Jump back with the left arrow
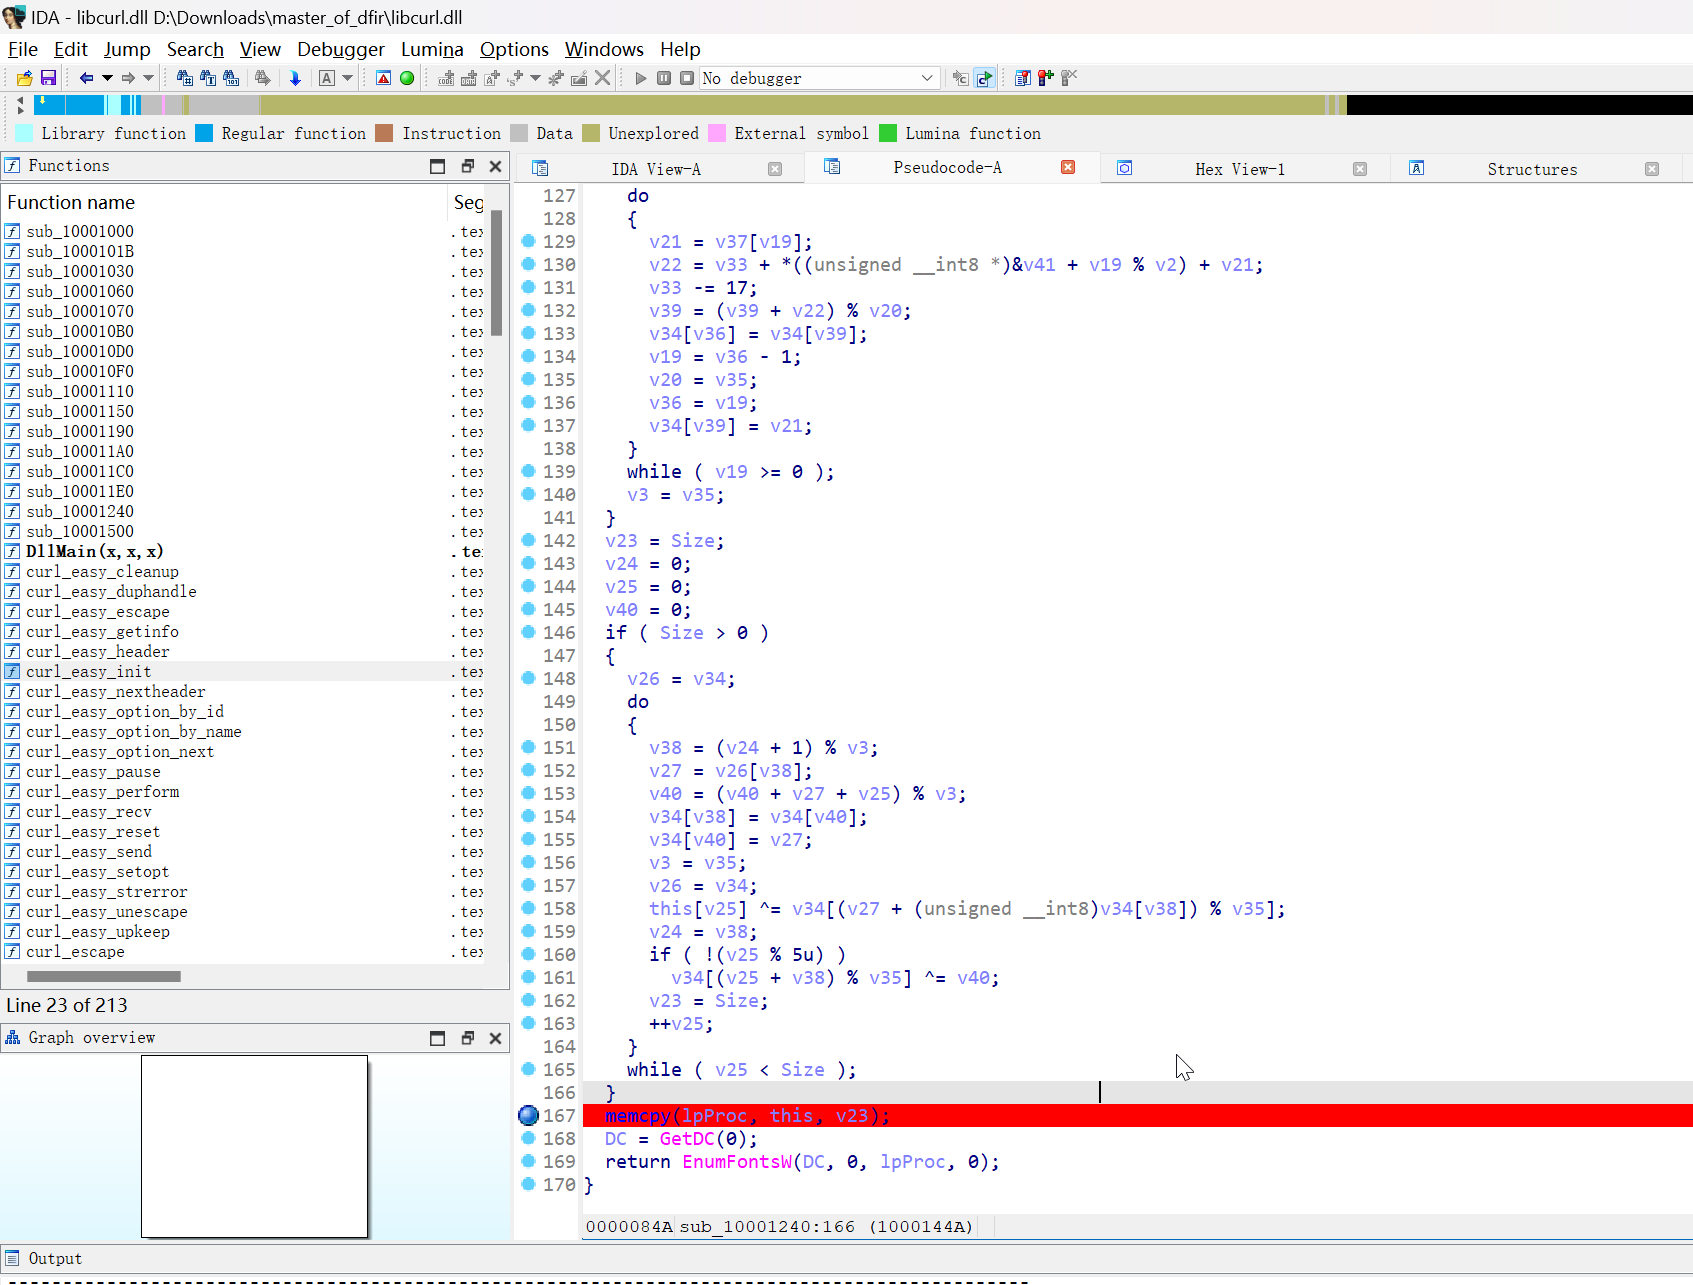The height and width of the screenshot is (1285, 1693). click(86, 78)
